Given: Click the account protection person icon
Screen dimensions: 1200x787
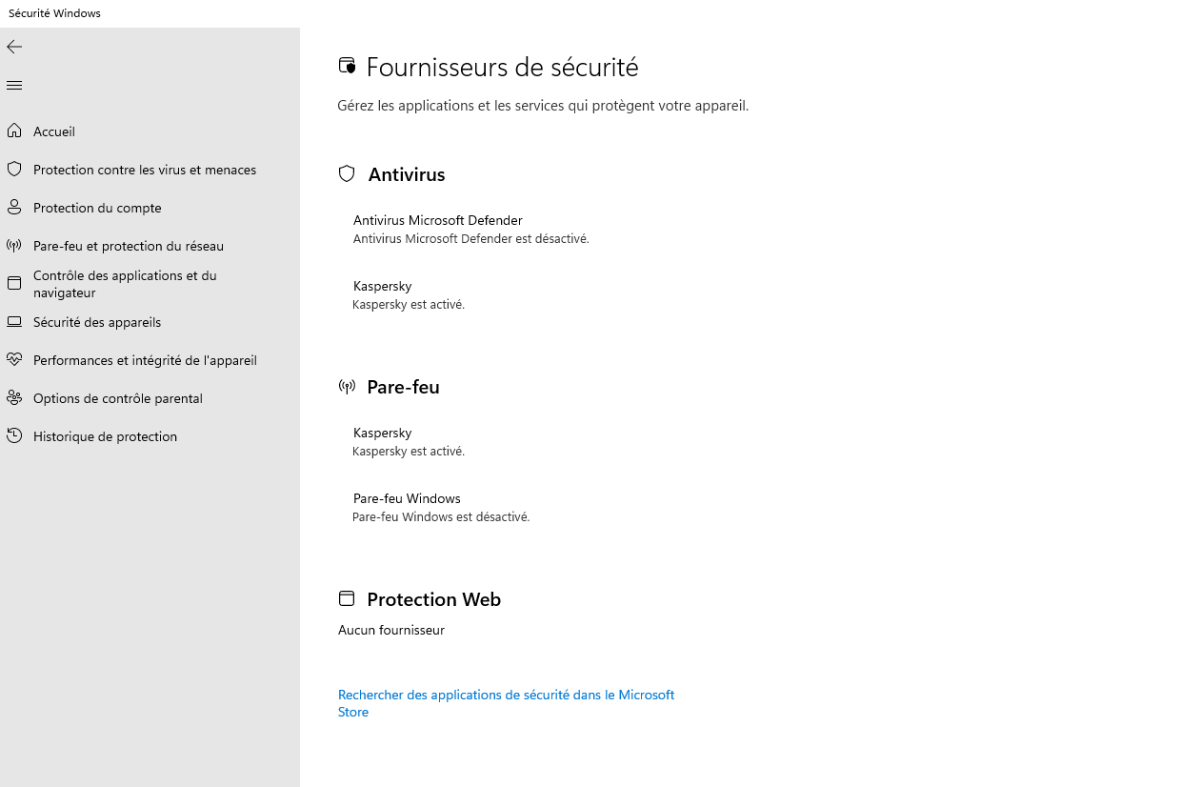Looking at the screenshot, I should [14, 207].
